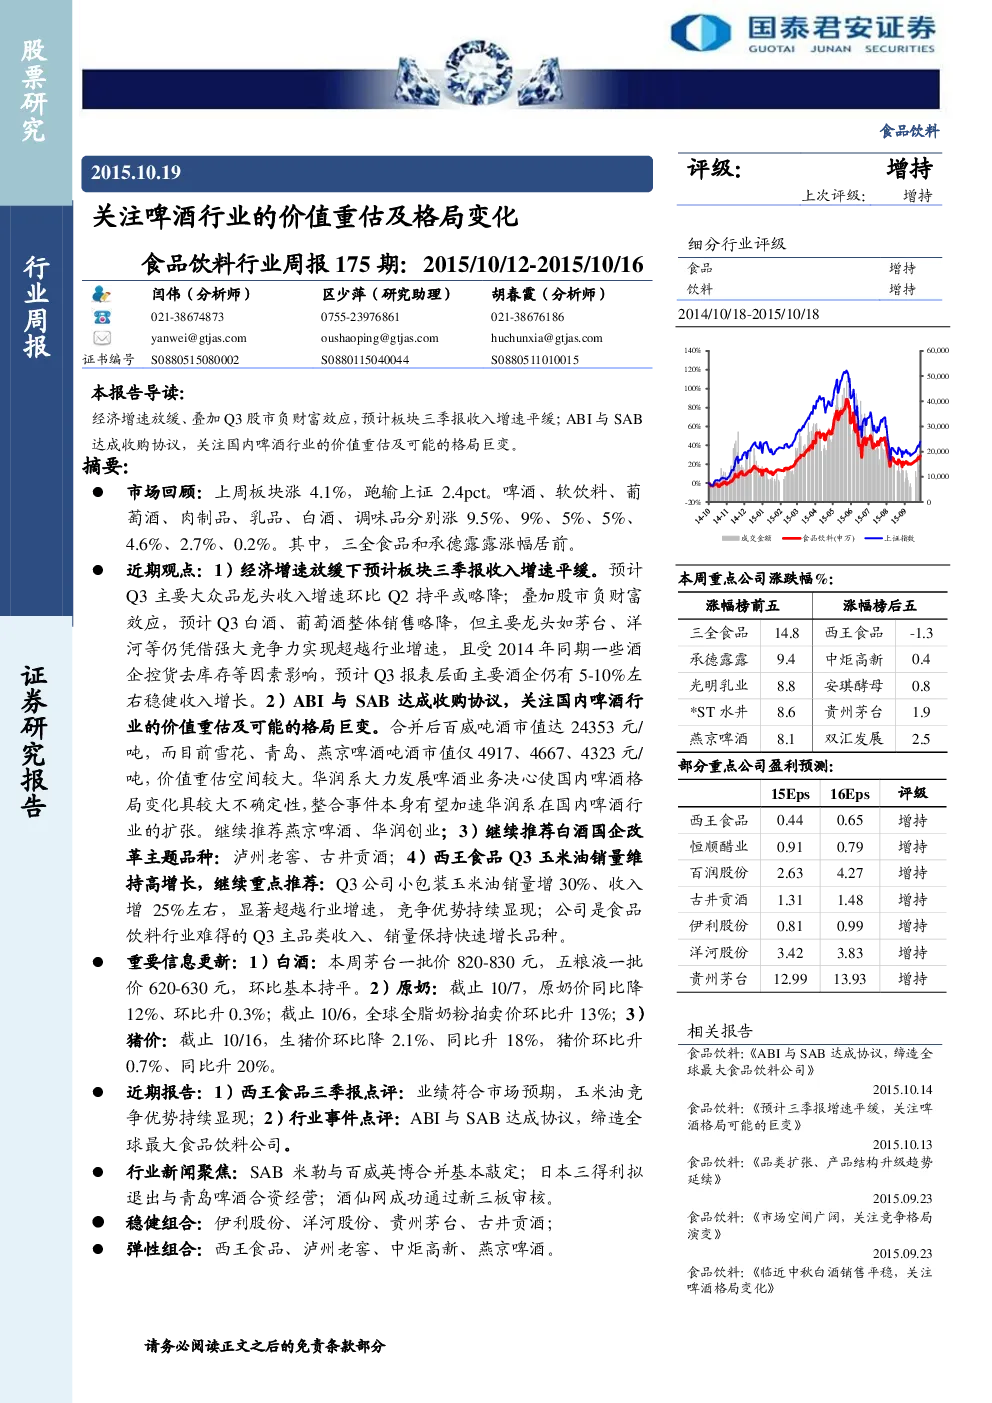Click forecast row 洋河股份
The width and height of the screenshot is (992, 1403).
click(x=811, y=953)
